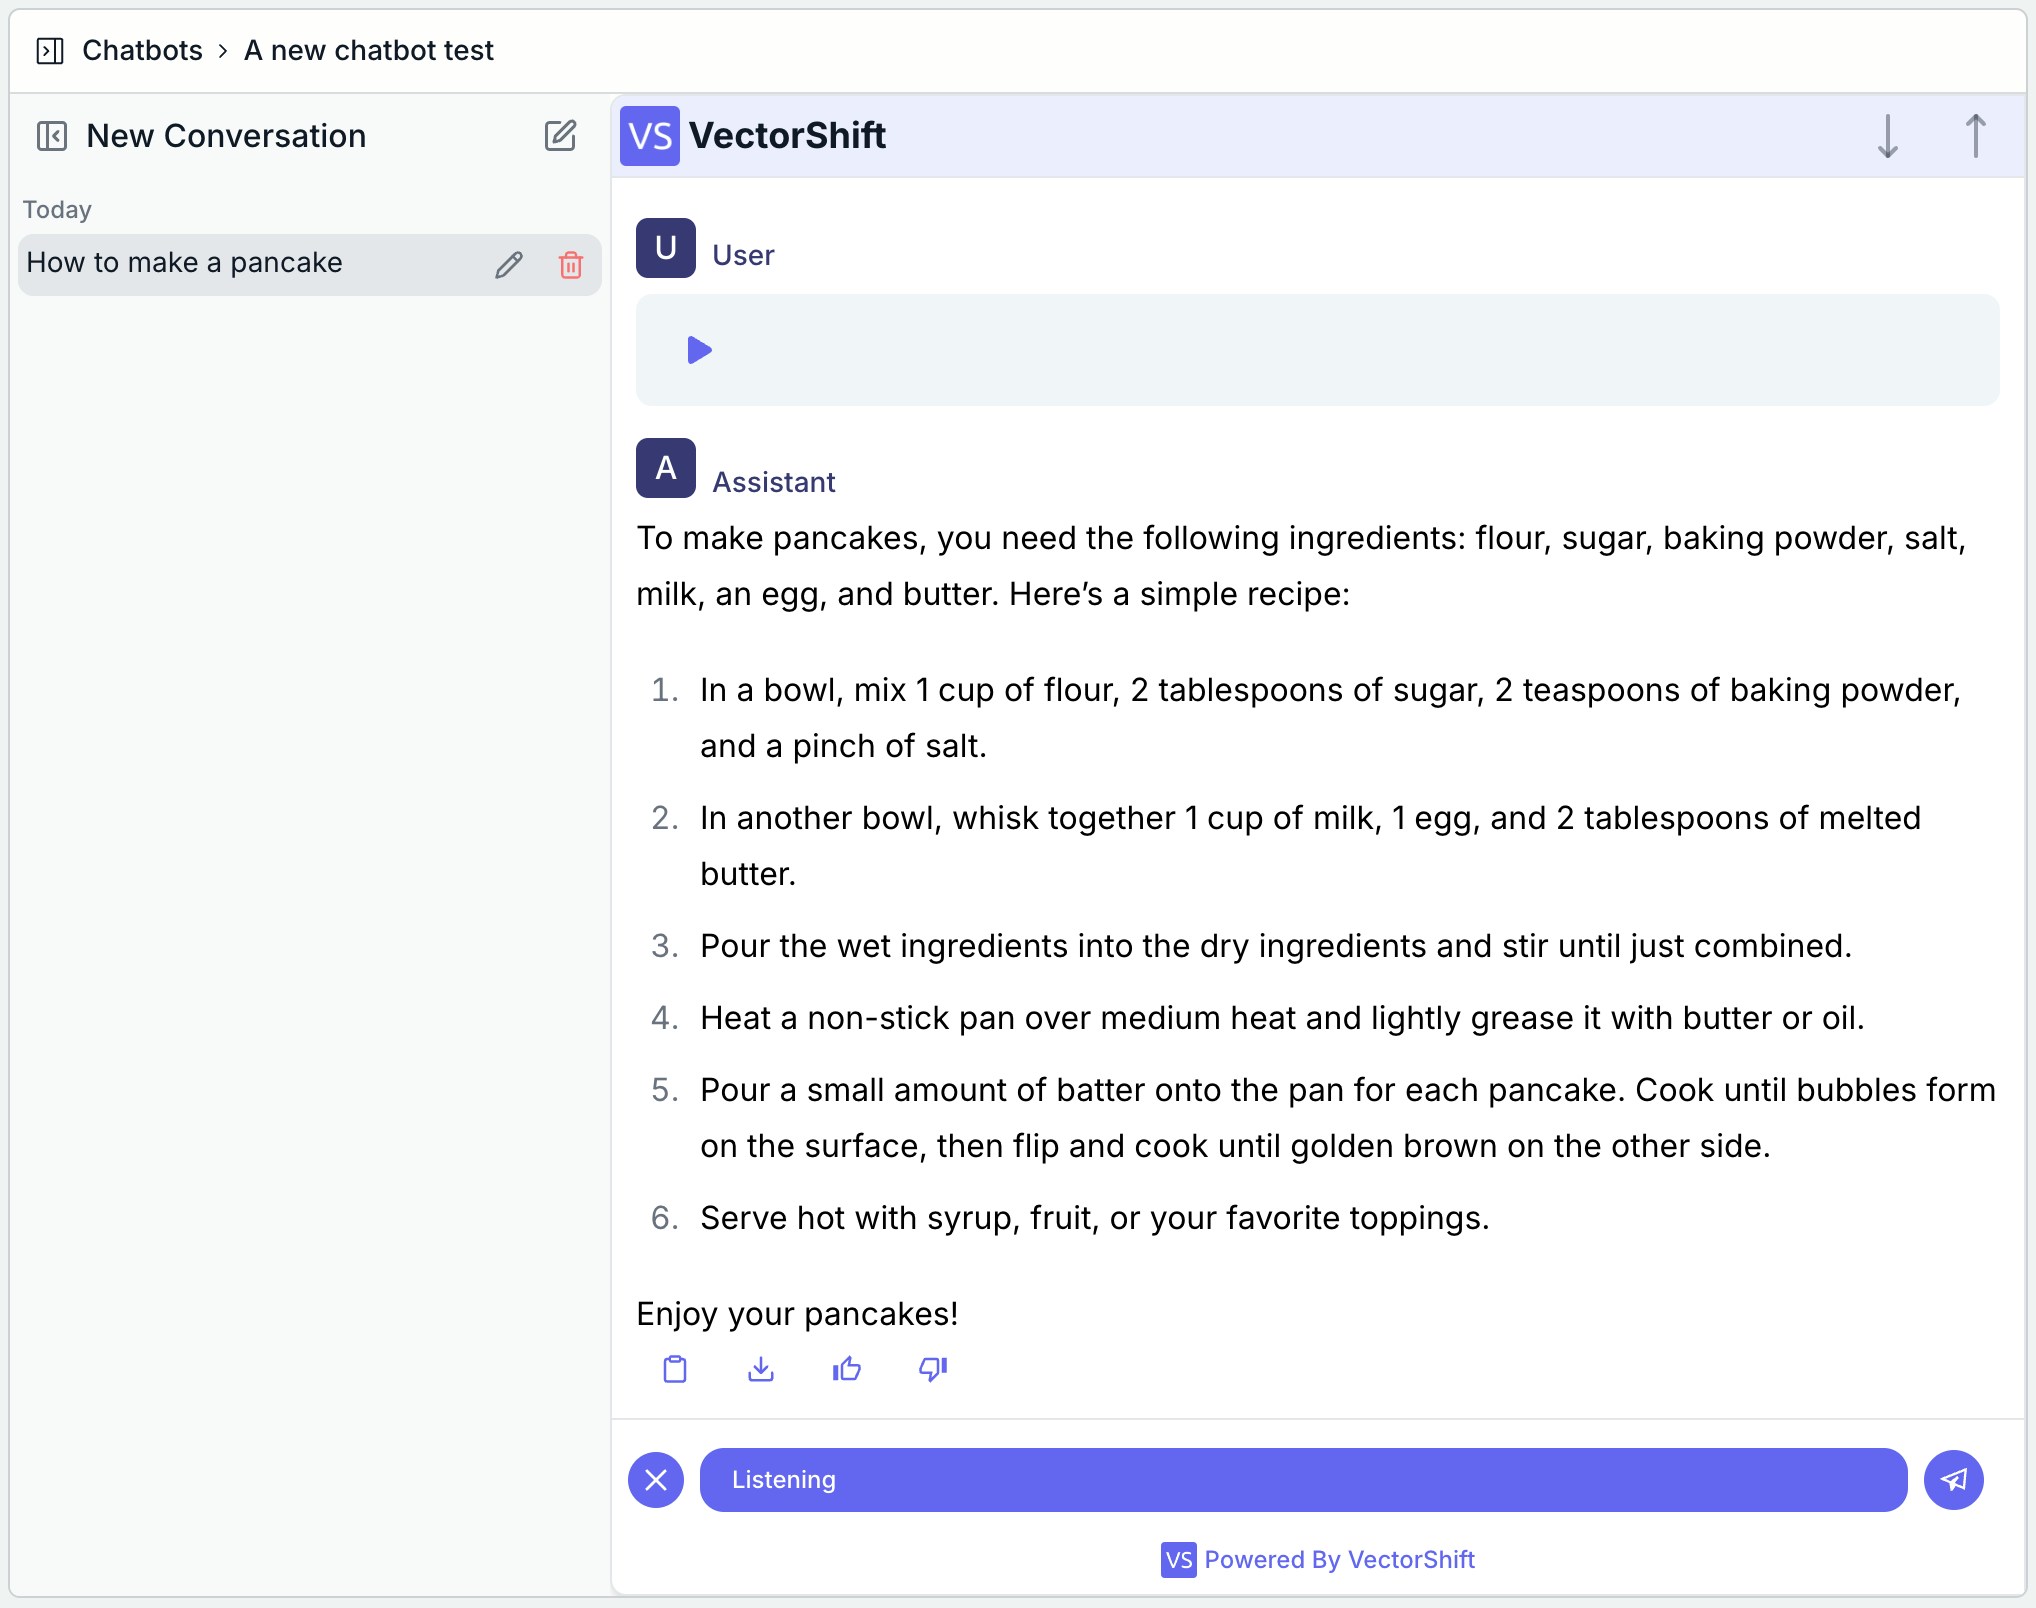Copy the assistant's pancake recipe
The width and height of the screenshot is (2036, 1608).
[x=674, y=1369]
